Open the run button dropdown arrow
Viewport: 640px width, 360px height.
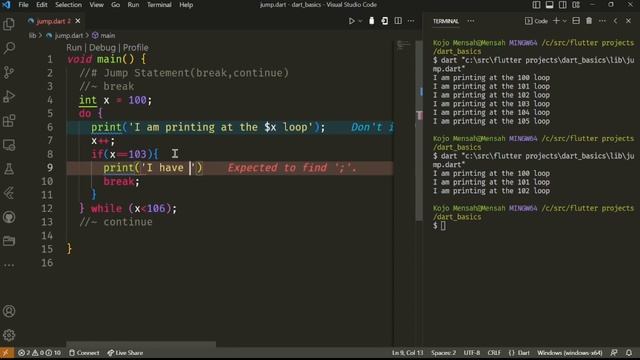coord(360,21)
